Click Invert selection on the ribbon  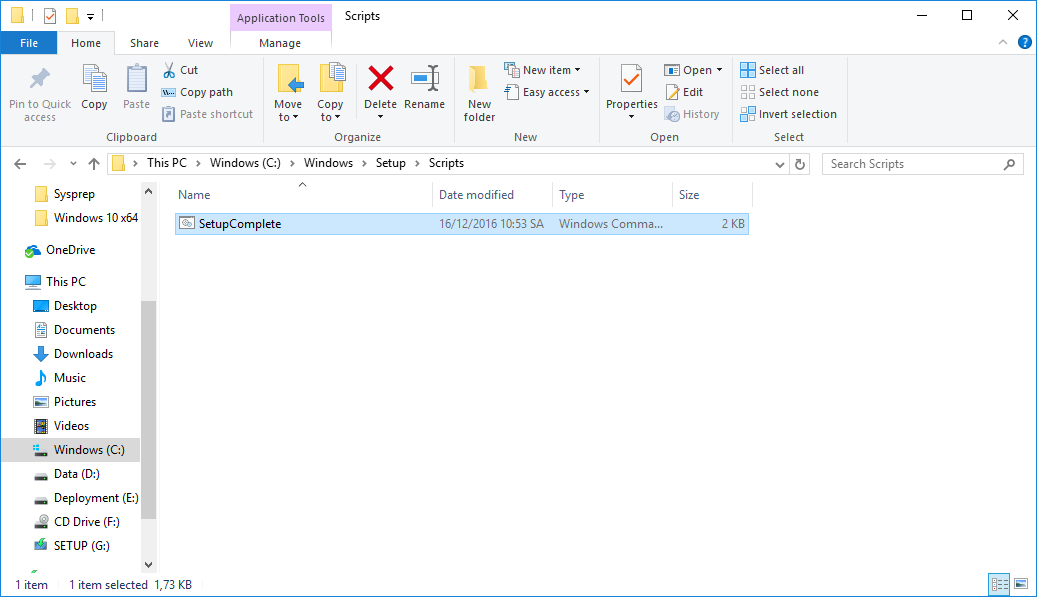789,113
